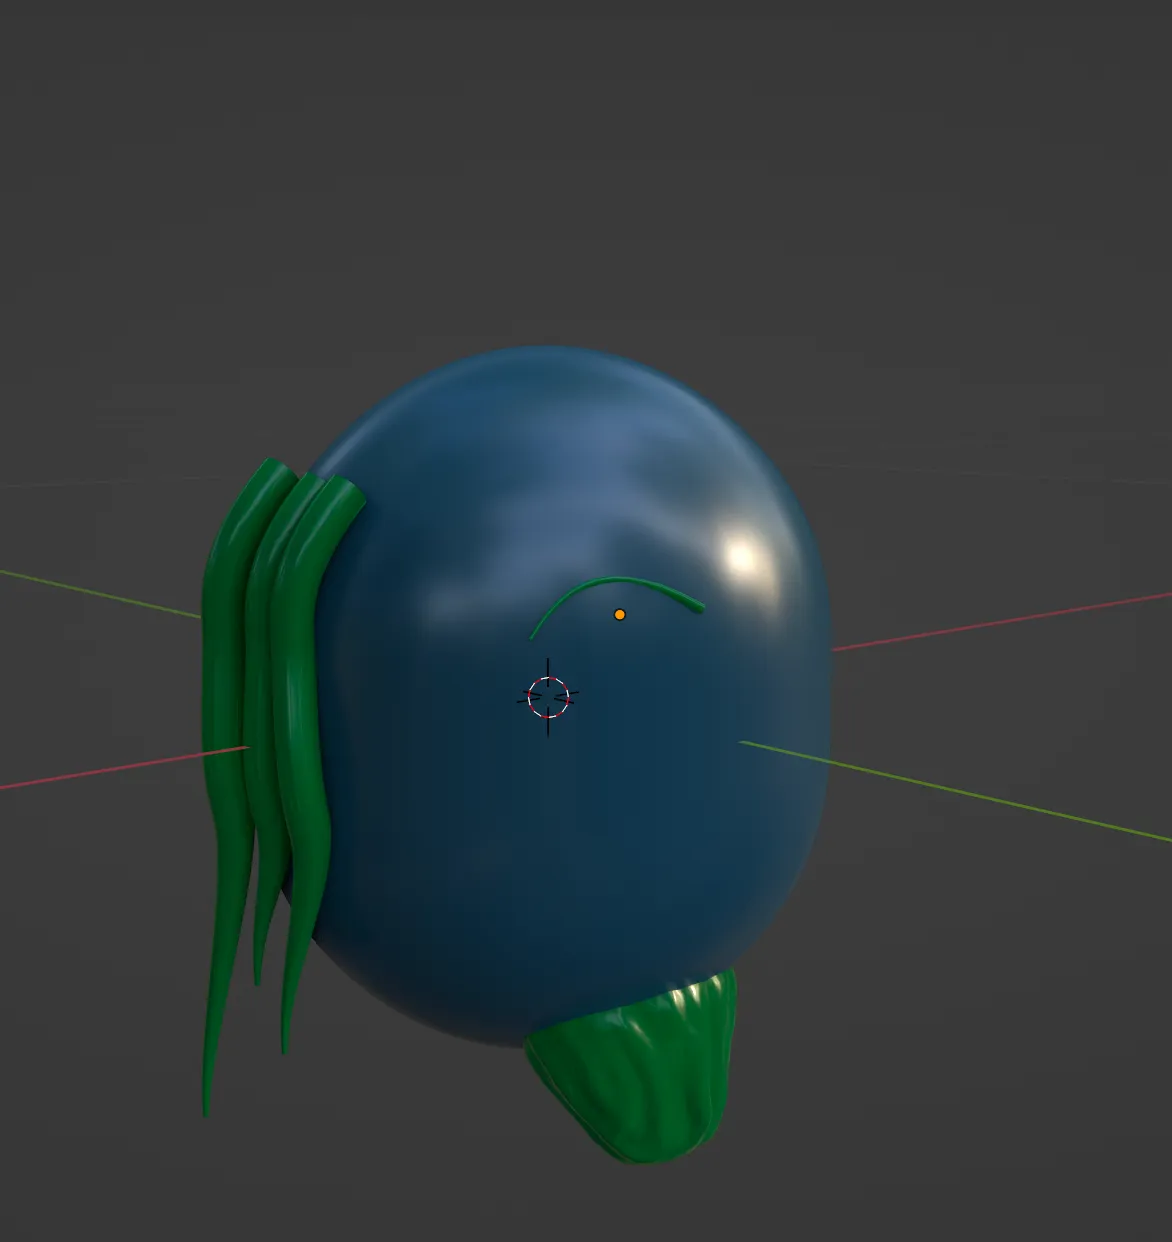Select the green wrinkled shape beneath the head

click(633, 1068)
